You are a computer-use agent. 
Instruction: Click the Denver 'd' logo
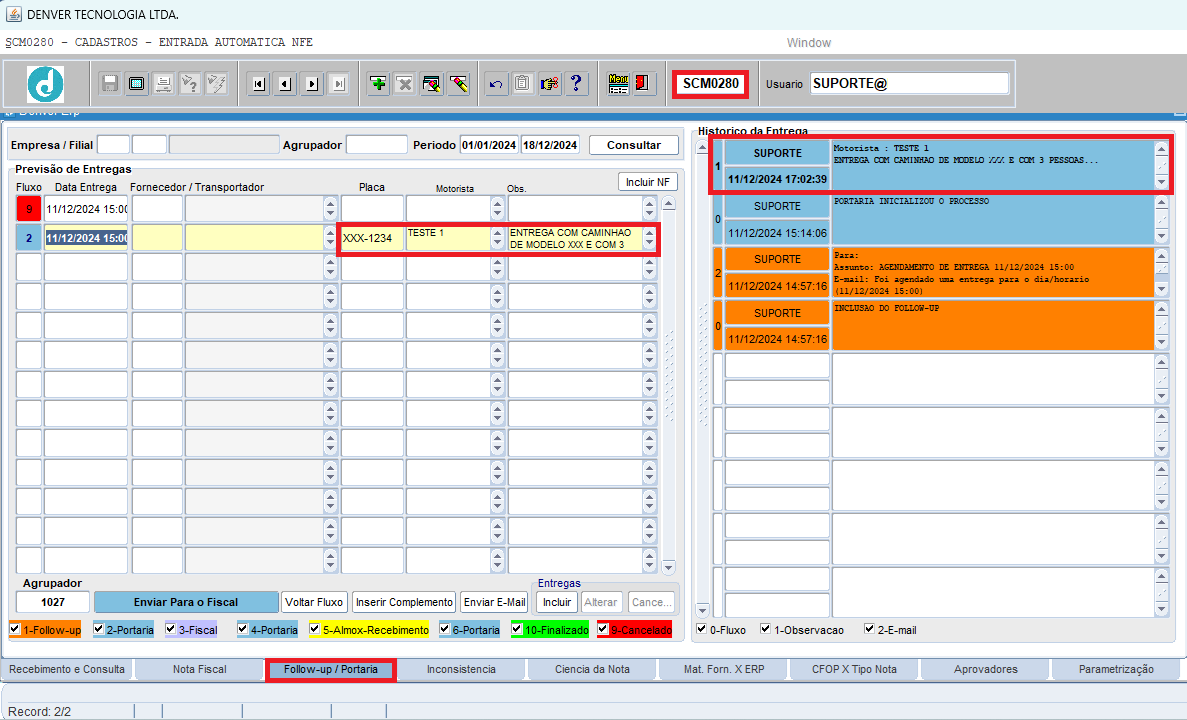(x=45, y=84)
